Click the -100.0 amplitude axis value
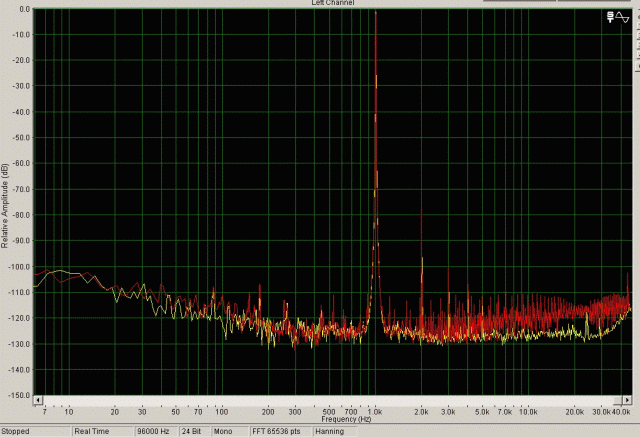The width and height of the screenshot is (640, 437). click(x=20, y=266)
